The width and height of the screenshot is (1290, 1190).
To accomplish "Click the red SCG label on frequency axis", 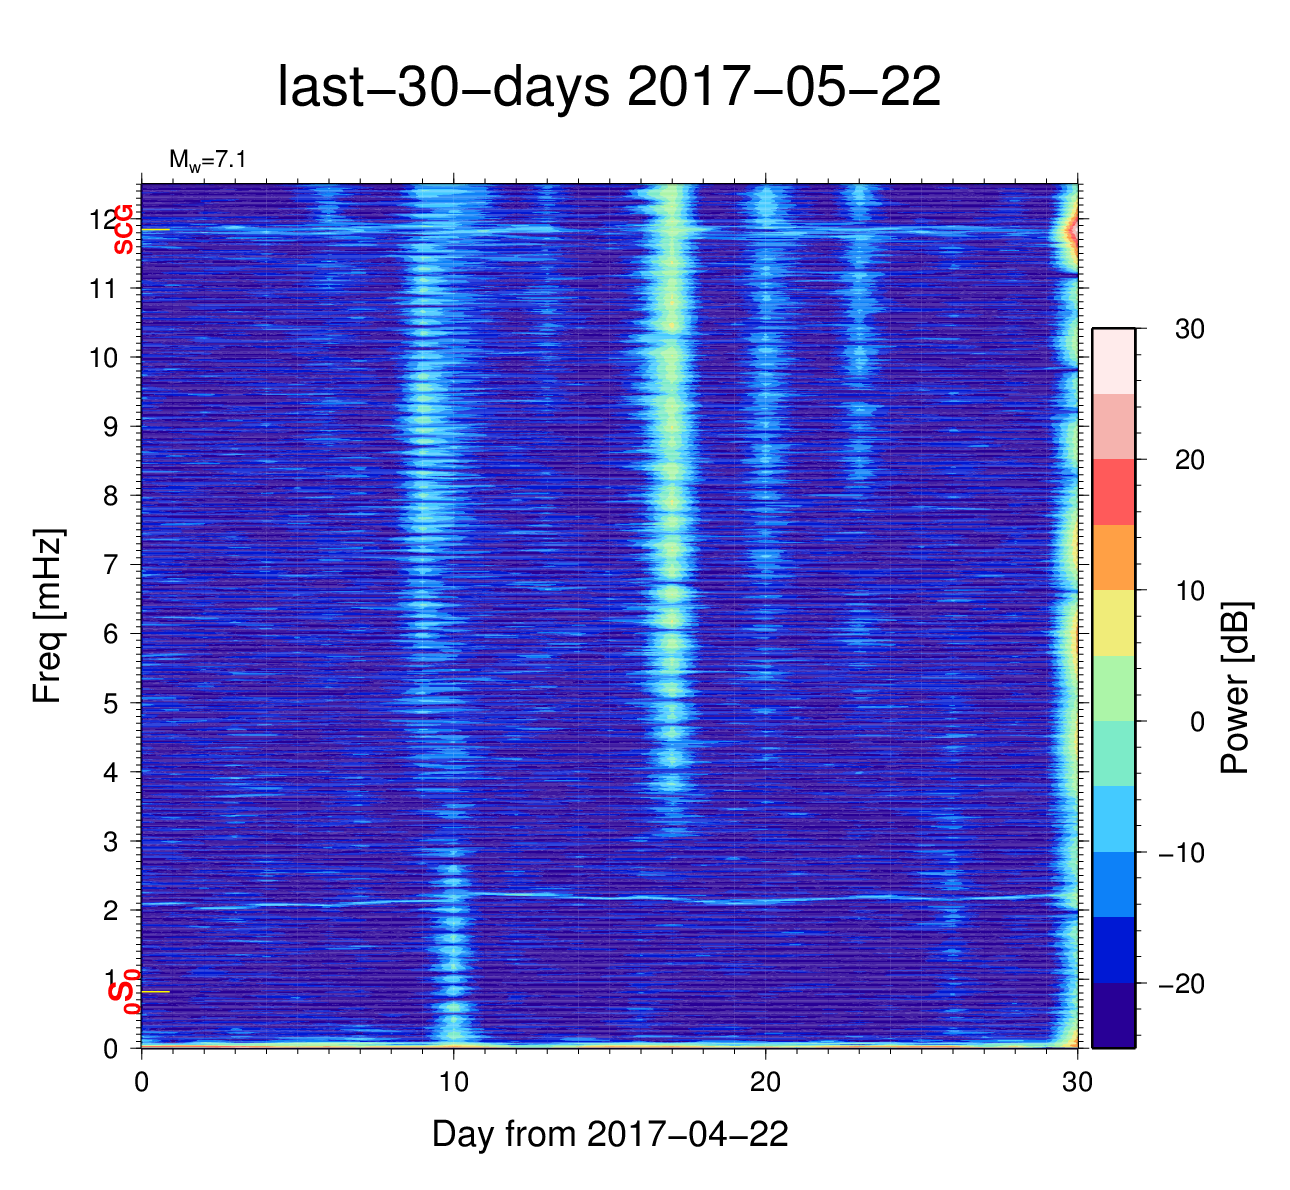I will pyautogui.click(x=123, y=230).
